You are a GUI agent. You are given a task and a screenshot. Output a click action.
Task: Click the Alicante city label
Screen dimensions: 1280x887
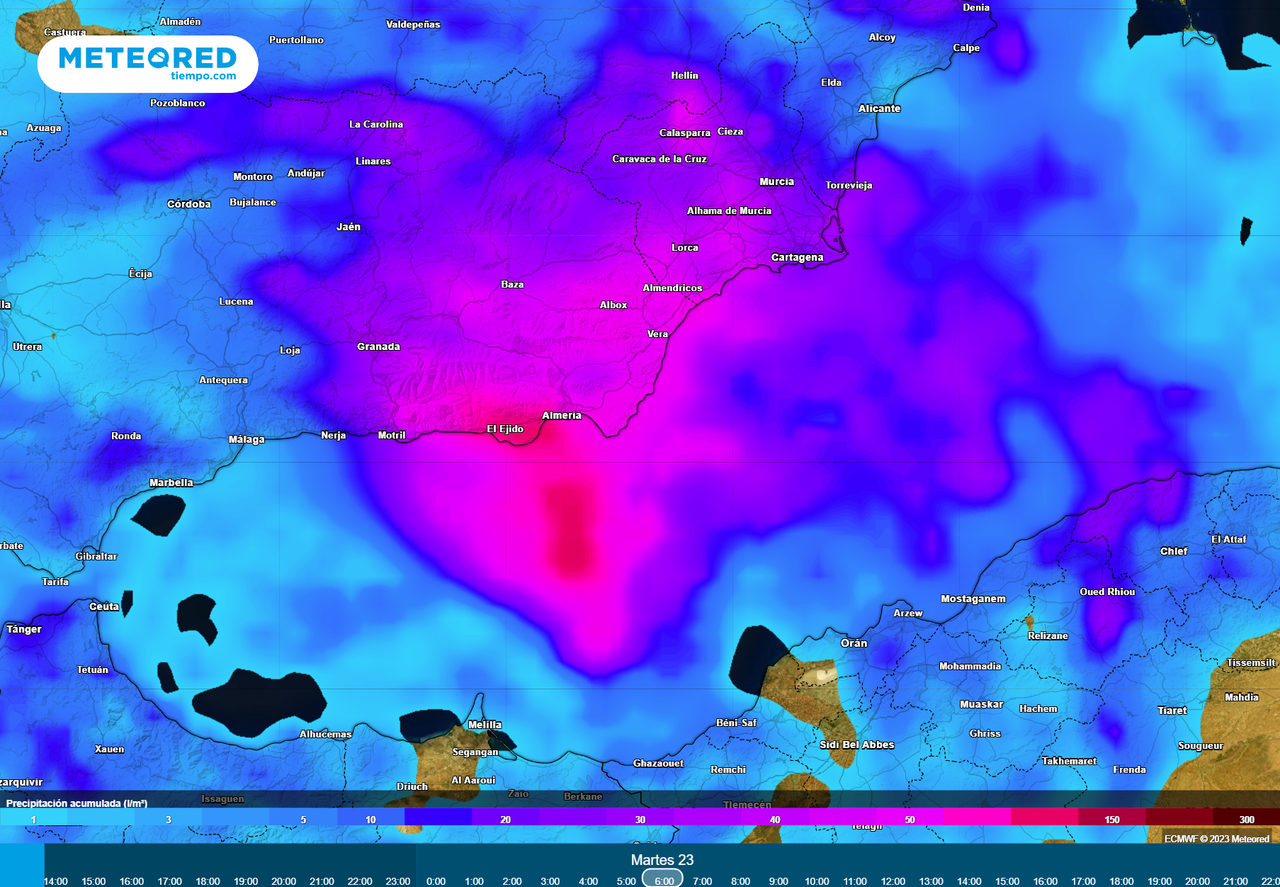(x=879, y=108)
